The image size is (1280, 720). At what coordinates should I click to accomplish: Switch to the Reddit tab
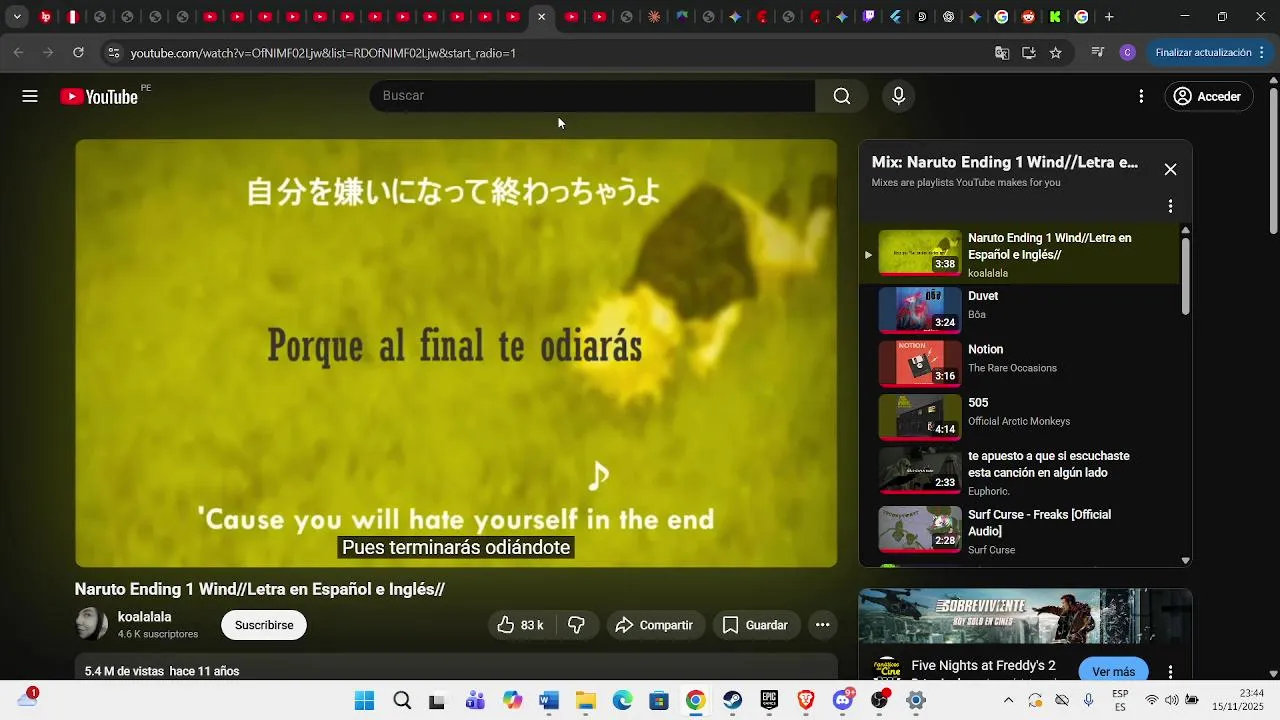coord(1029,17)
